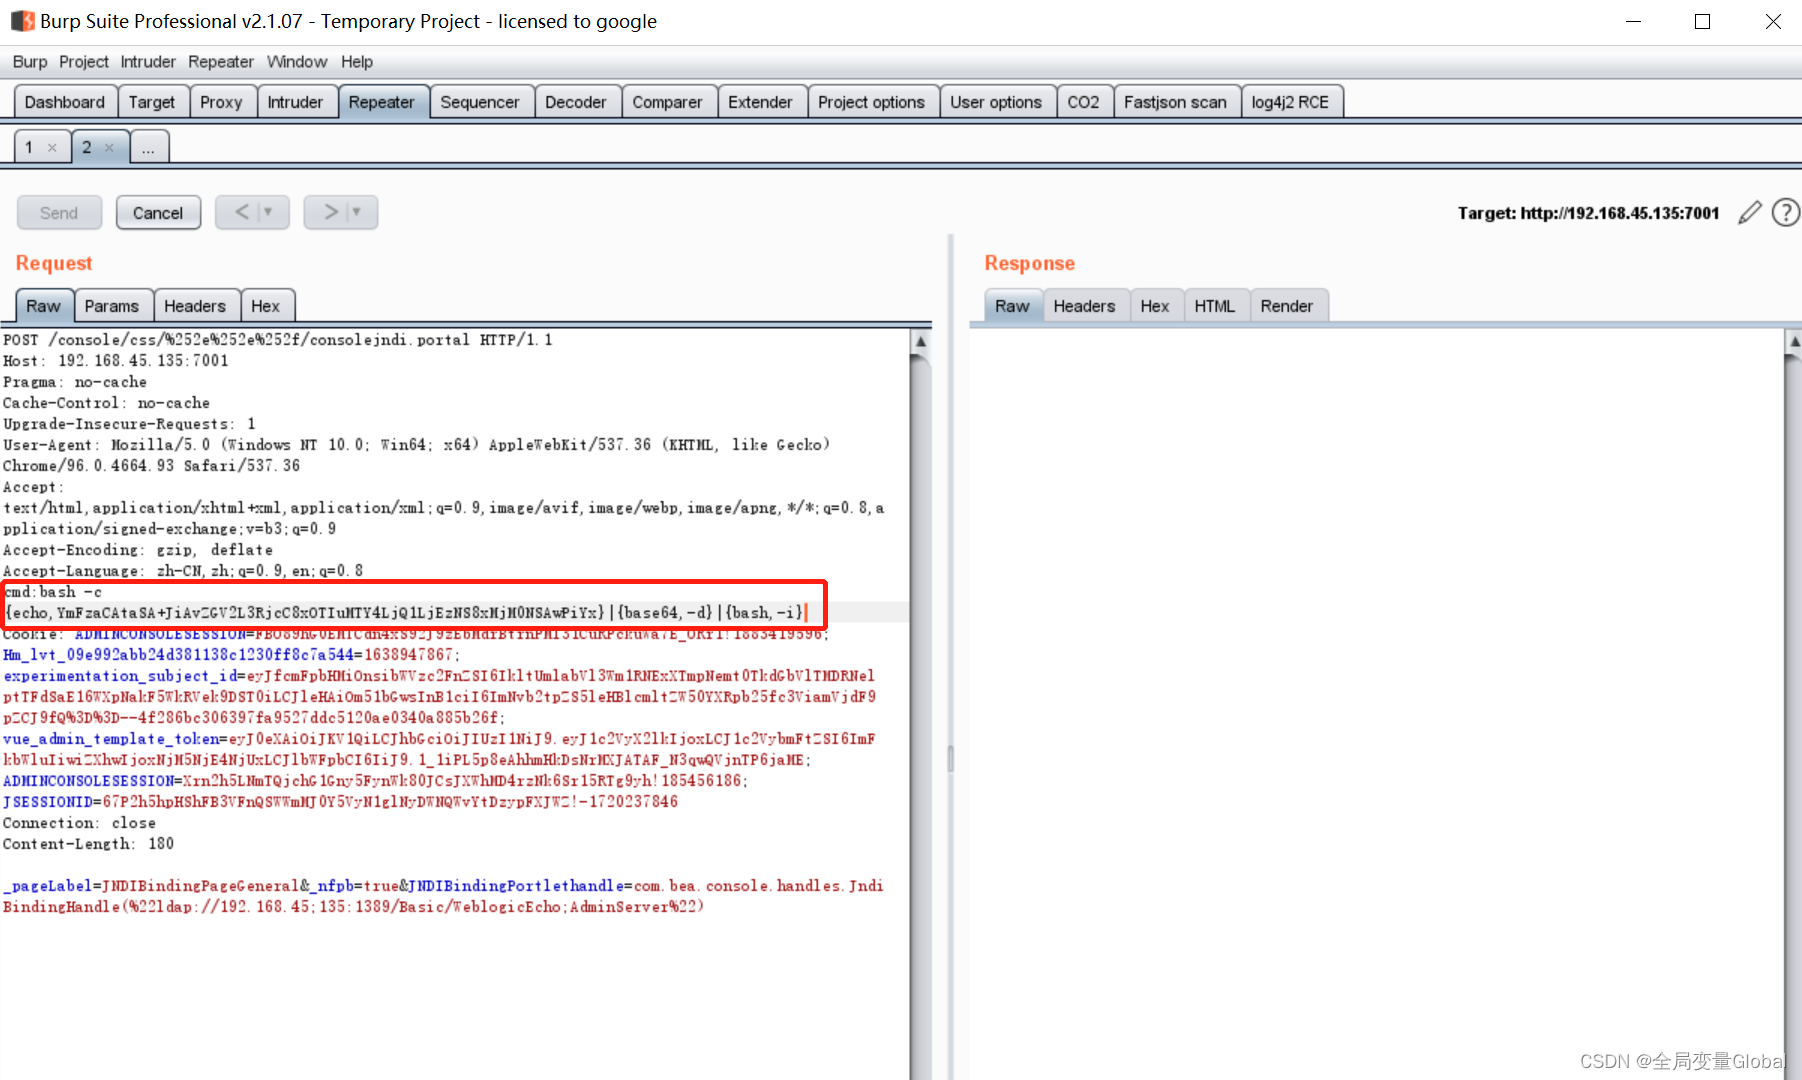Click the Host header line

point(116,361)
